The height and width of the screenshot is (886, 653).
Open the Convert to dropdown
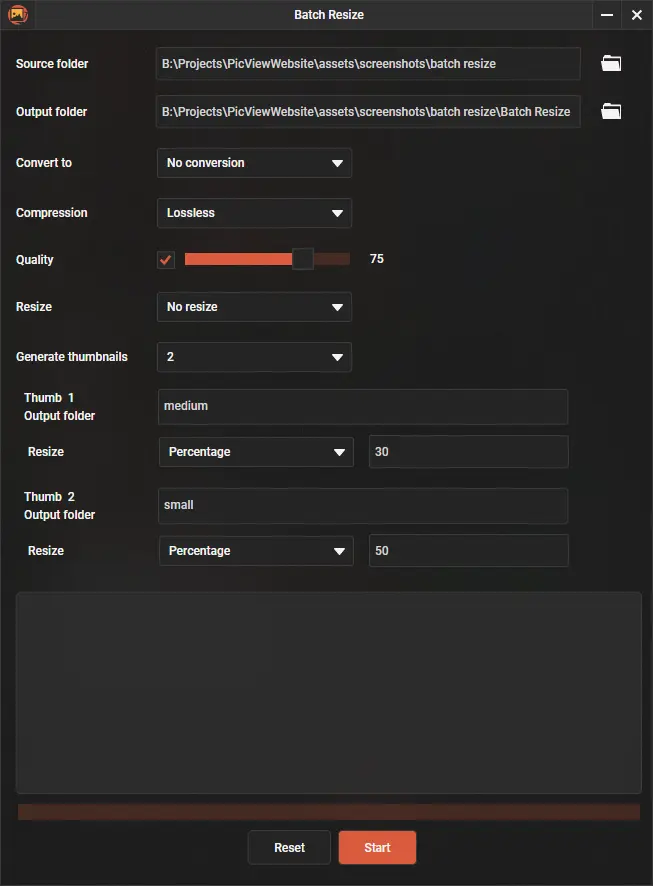point(254,163)
